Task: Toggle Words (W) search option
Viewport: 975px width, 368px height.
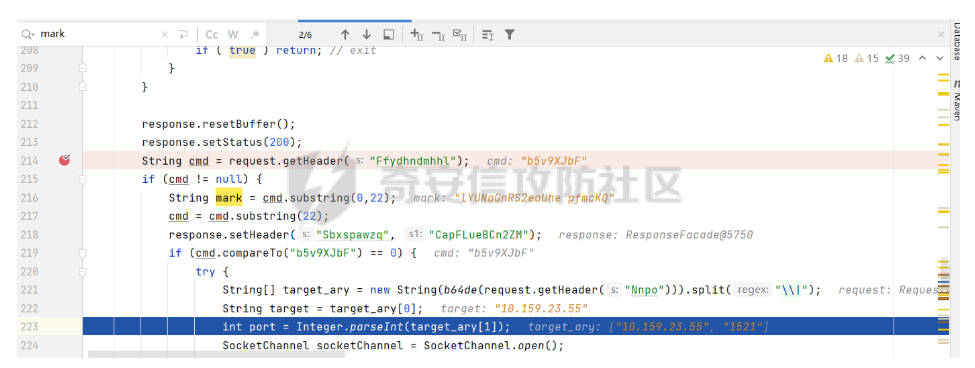Action: [233, 35]
